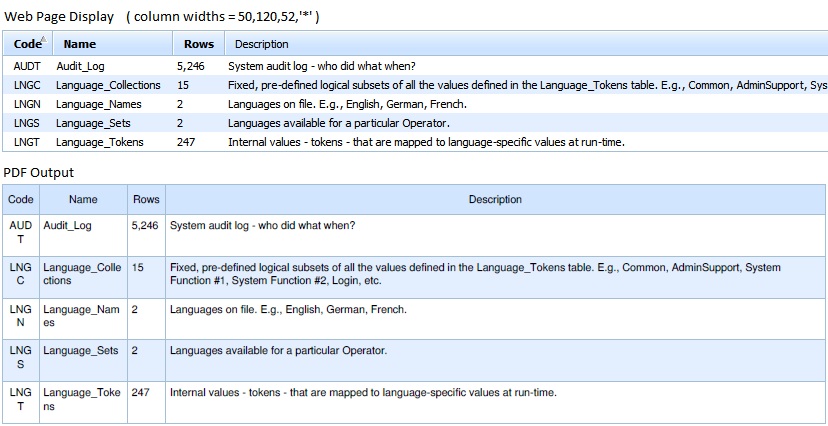Sort by the Name column header
The height and width of the screenshot is (426, 828).
[79, 44]
